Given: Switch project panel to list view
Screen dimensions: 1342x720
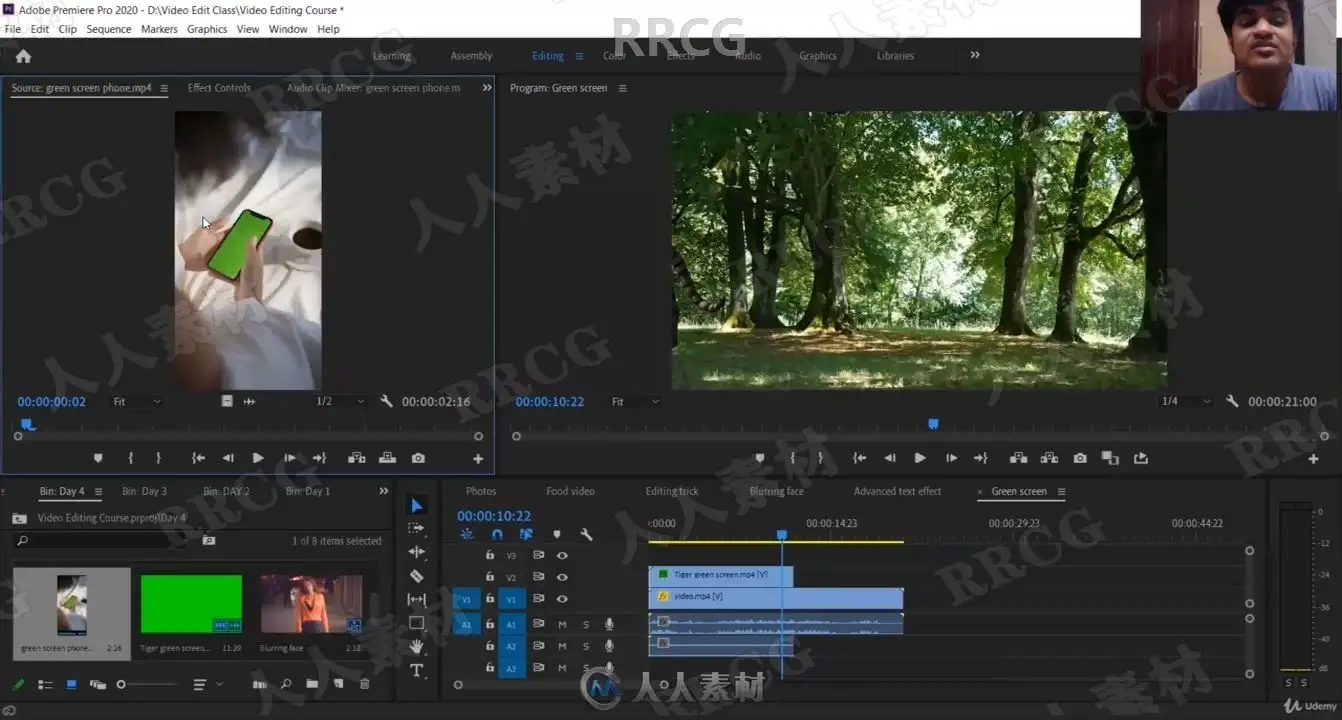Looking at the screenshot, I should (45, 685).
